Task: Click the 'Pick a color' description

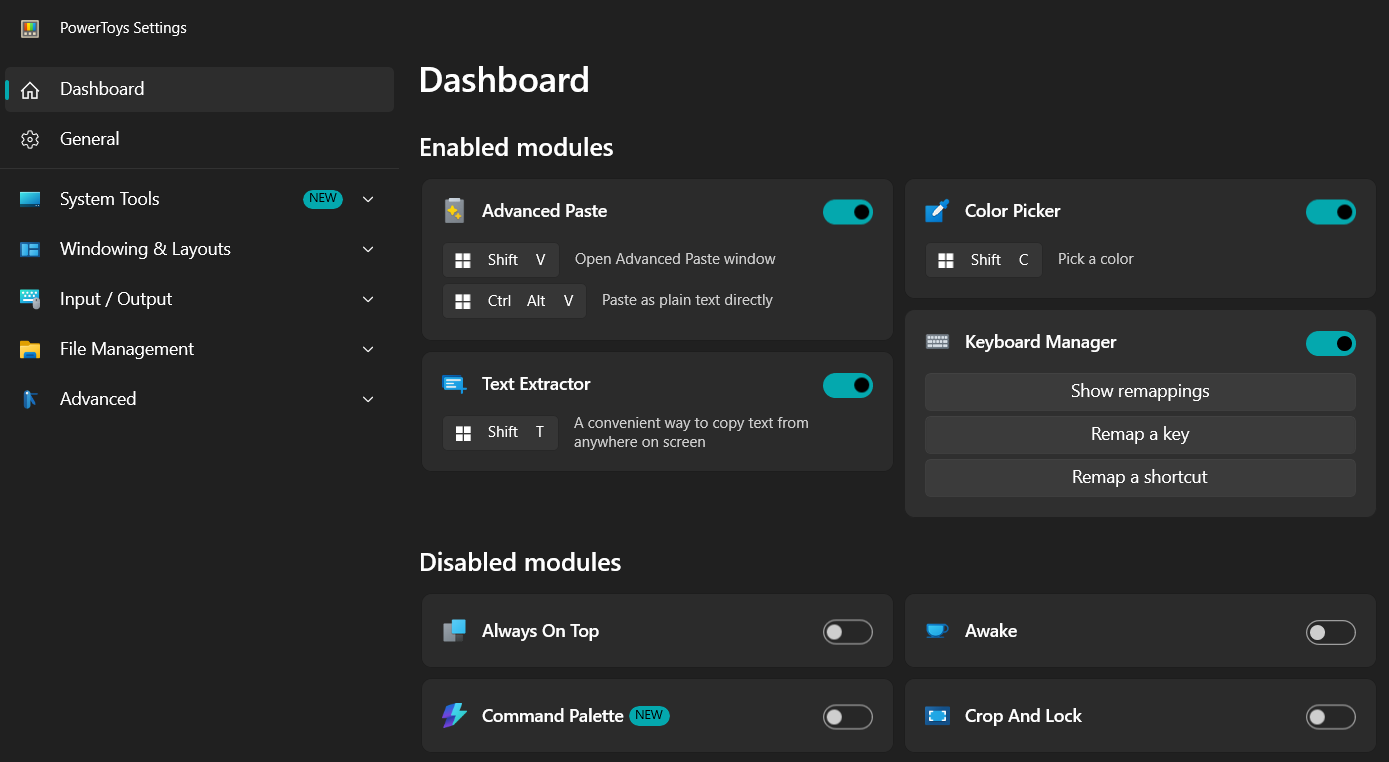Action: click(1096, 259)
